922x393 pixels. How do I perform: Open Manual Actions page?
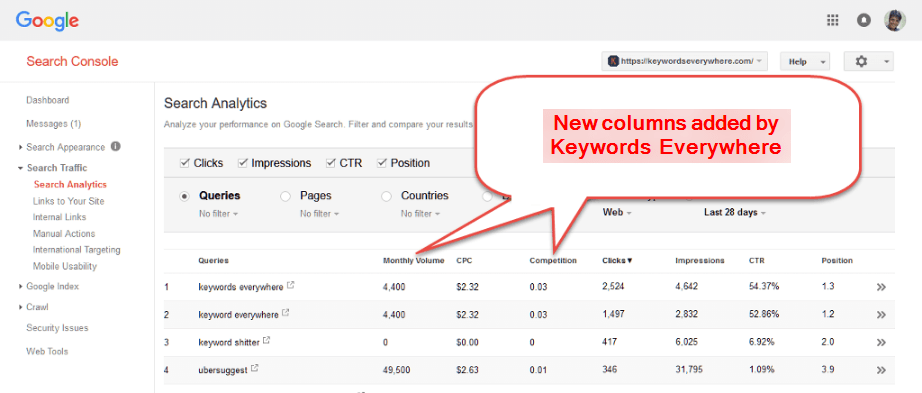point(64,234)
